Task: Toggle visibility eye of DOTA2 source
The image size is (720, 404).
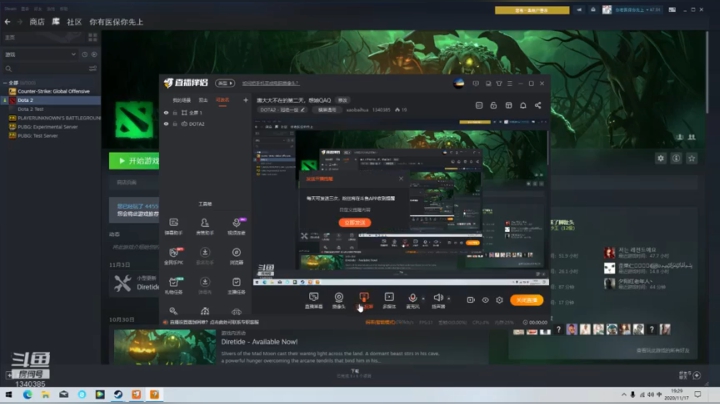Action: 166,124
